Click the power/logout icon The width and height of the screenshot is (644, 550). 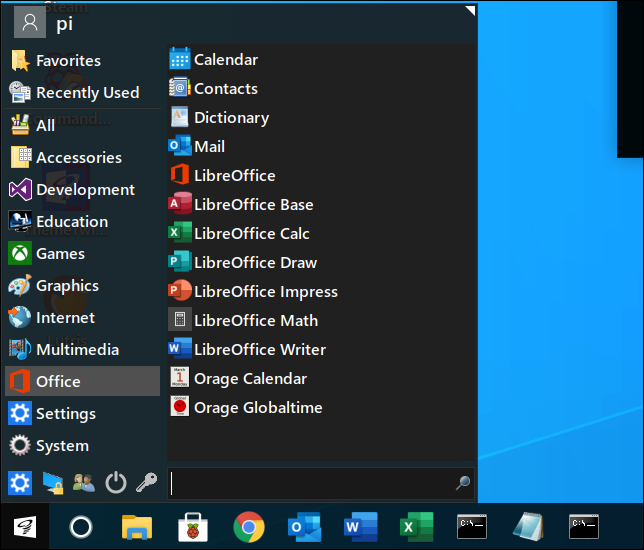(x=116, y=483)
